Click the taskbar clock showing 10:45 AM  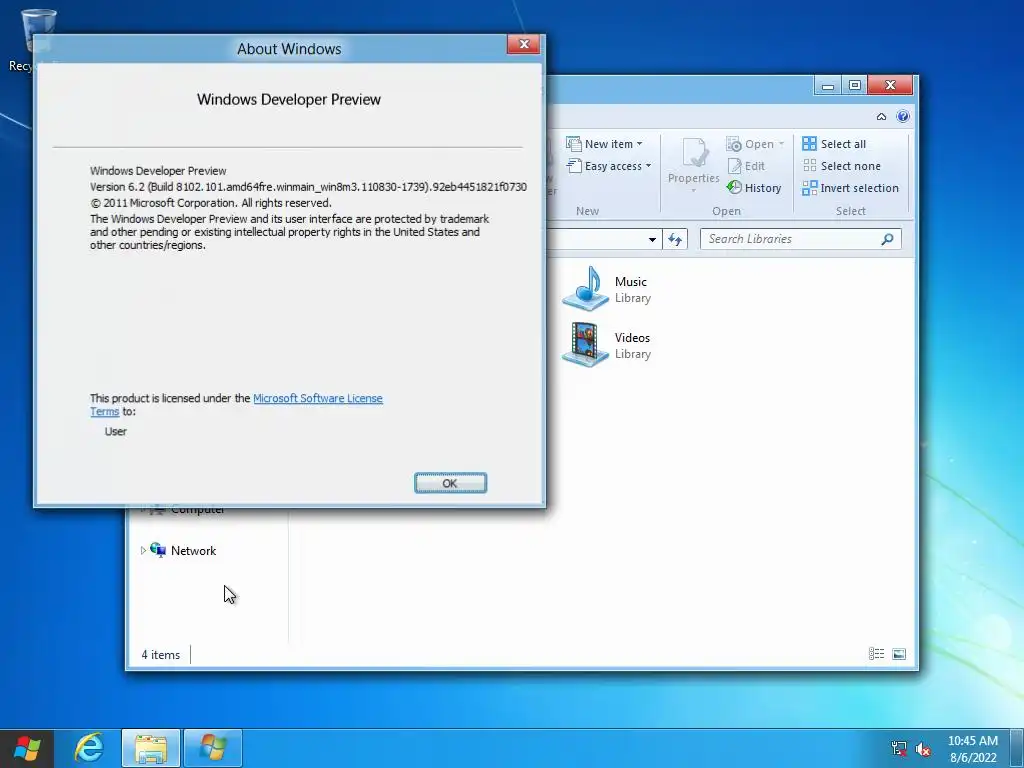(973, 749)
